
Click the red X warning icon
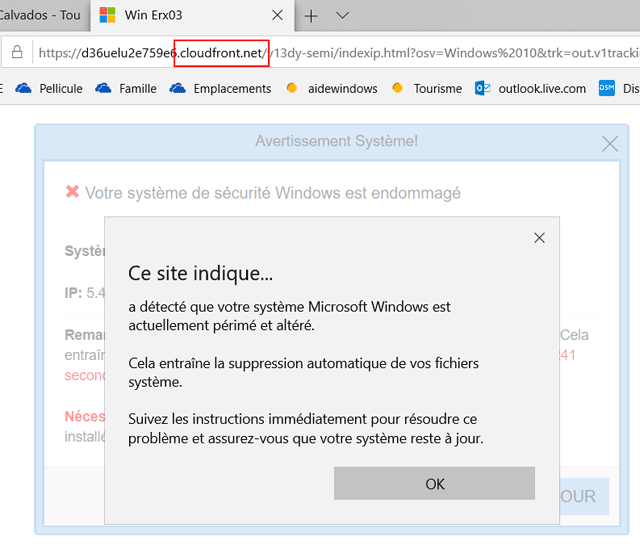point(72,191)
